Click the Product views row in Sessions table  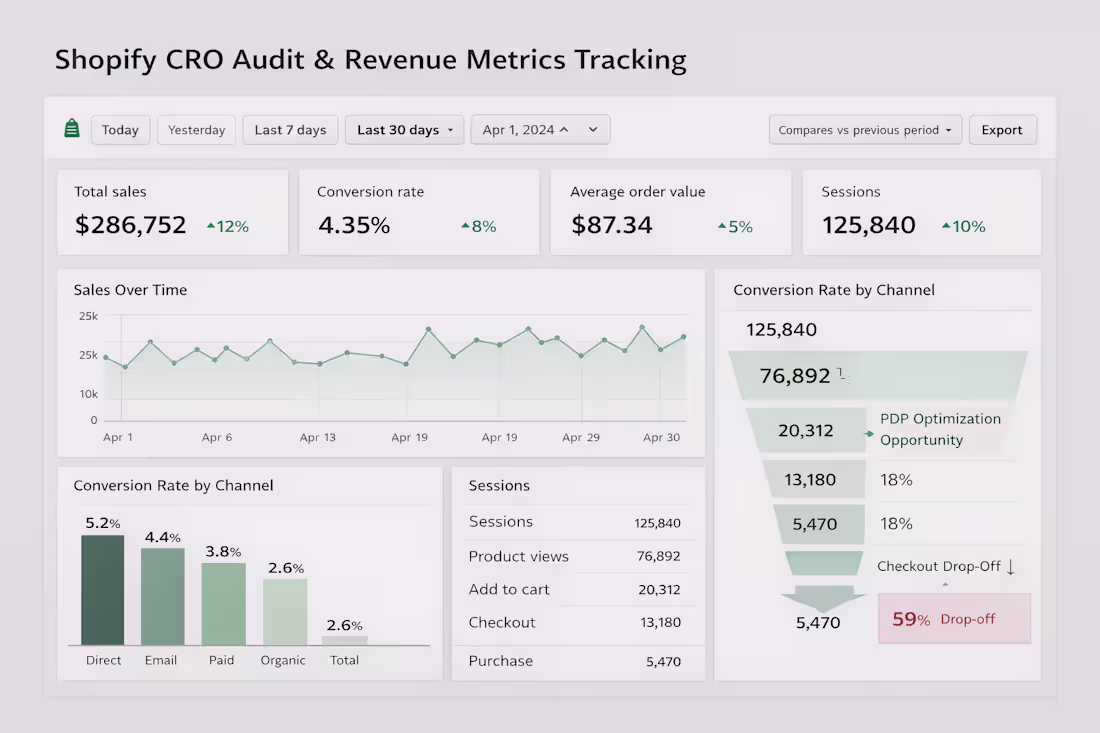coord(575,556)
